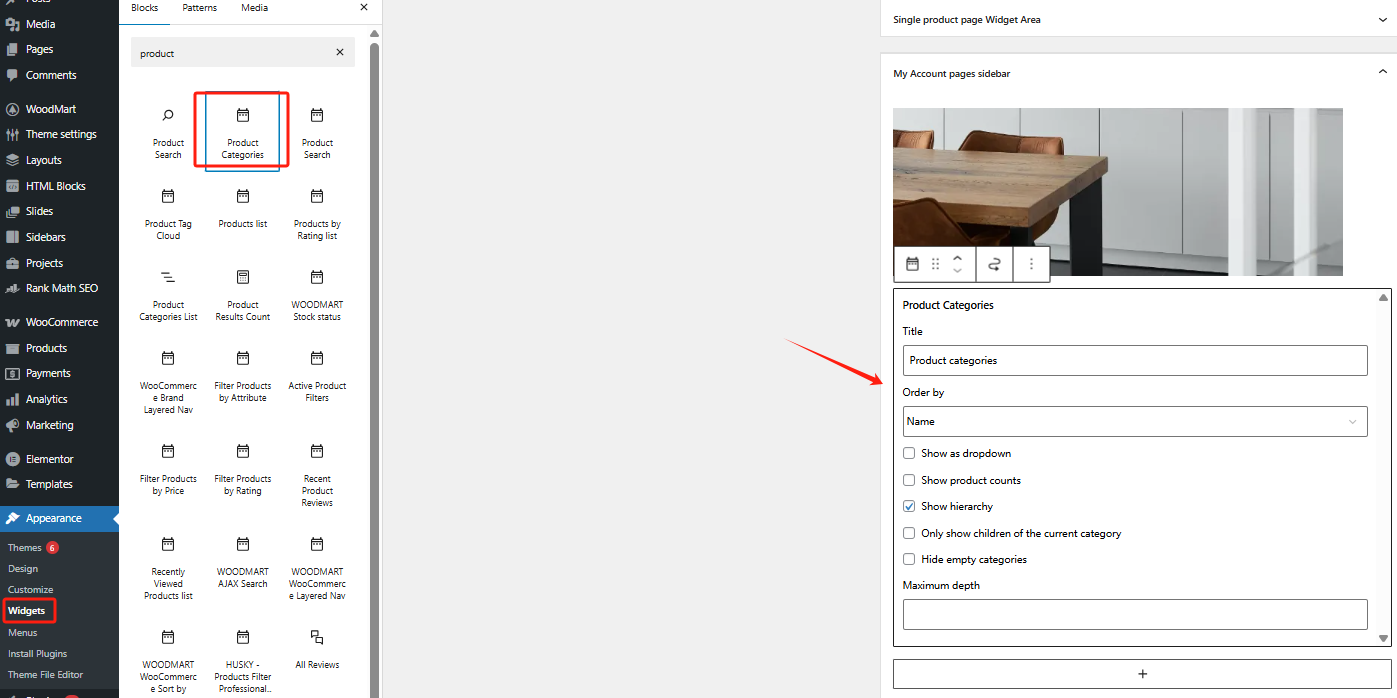Open the Elementor admin menu
The width and height of the screenshot is (1397, 698).
(x=59, y=459)
